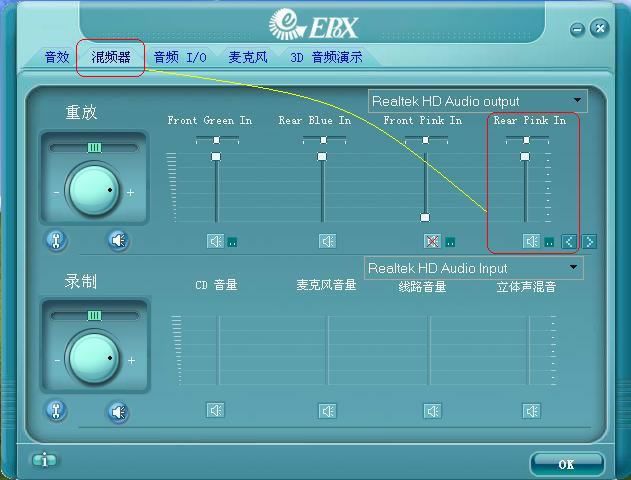Click the 立体声混音 slider track
This screenshot has width=631, height=480.
click(x=528, y=350)
